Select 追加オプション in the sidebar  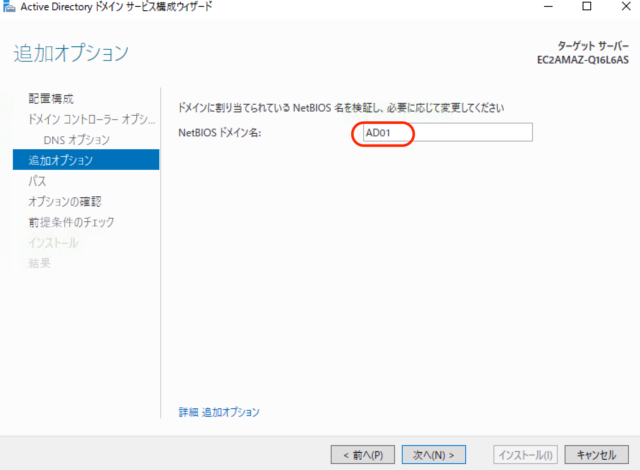pos(60,160)
